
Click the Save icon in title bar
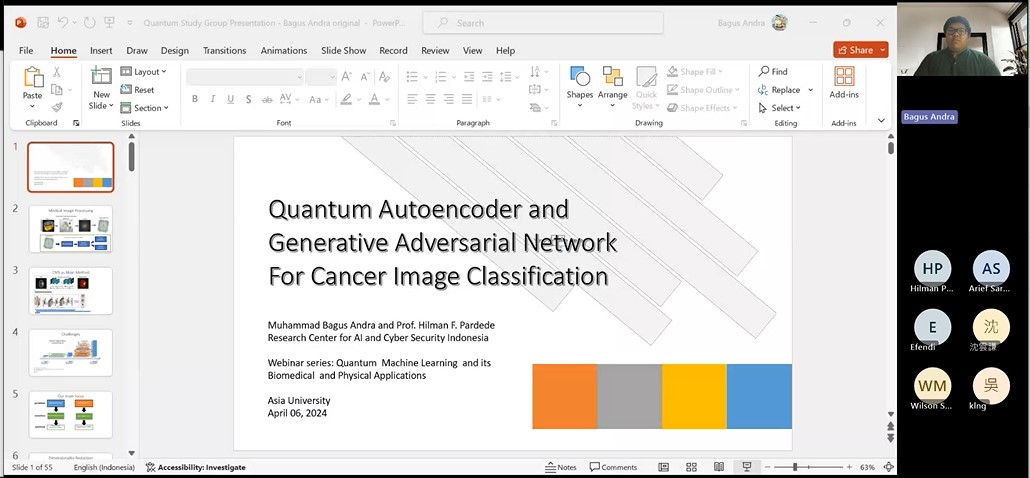point(43,22)
